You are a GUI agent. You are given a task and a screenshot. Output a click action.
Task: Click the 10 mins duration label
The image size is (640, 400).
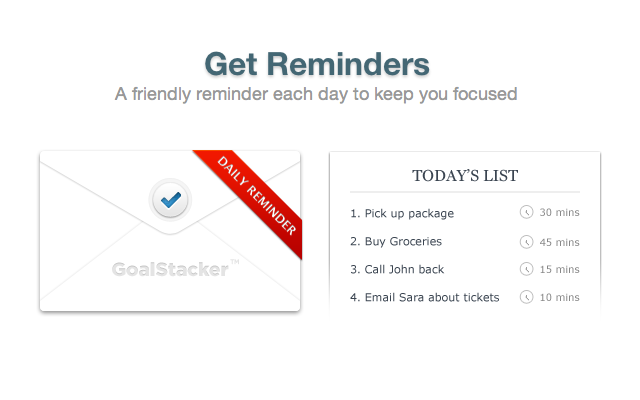tap(559, 298)
